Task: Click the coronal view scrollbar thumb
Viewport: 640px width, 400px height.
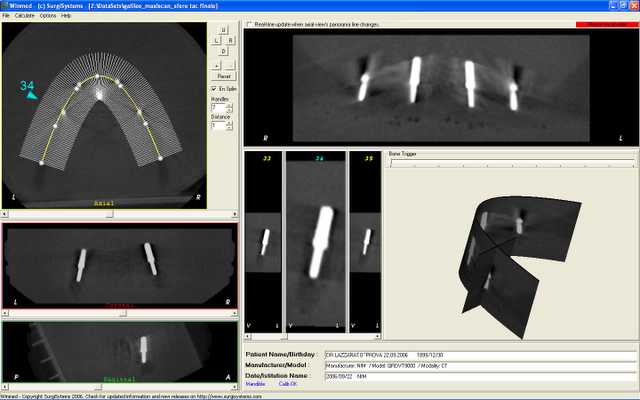Action: tap(123, 313)
